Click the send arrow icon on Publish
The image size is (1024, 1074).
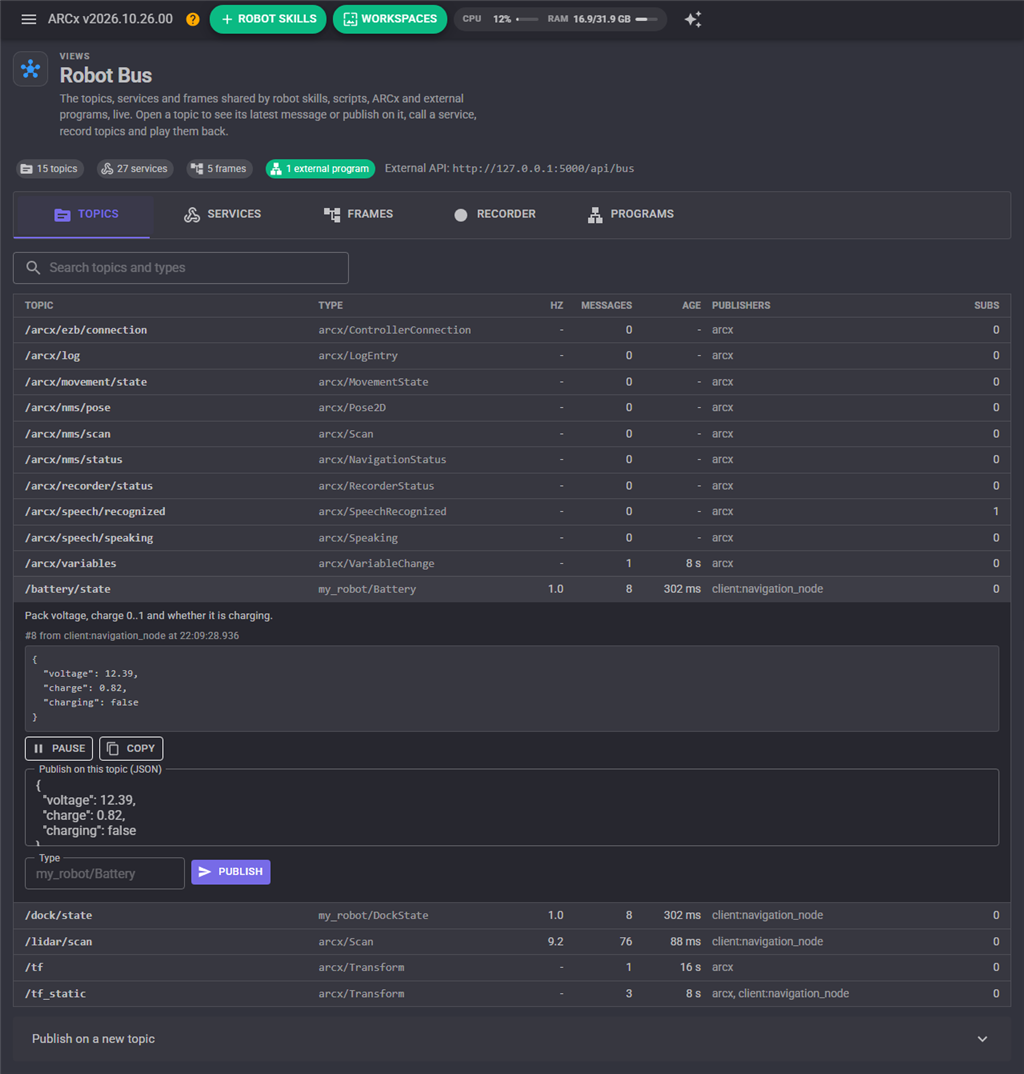point(205,872)
